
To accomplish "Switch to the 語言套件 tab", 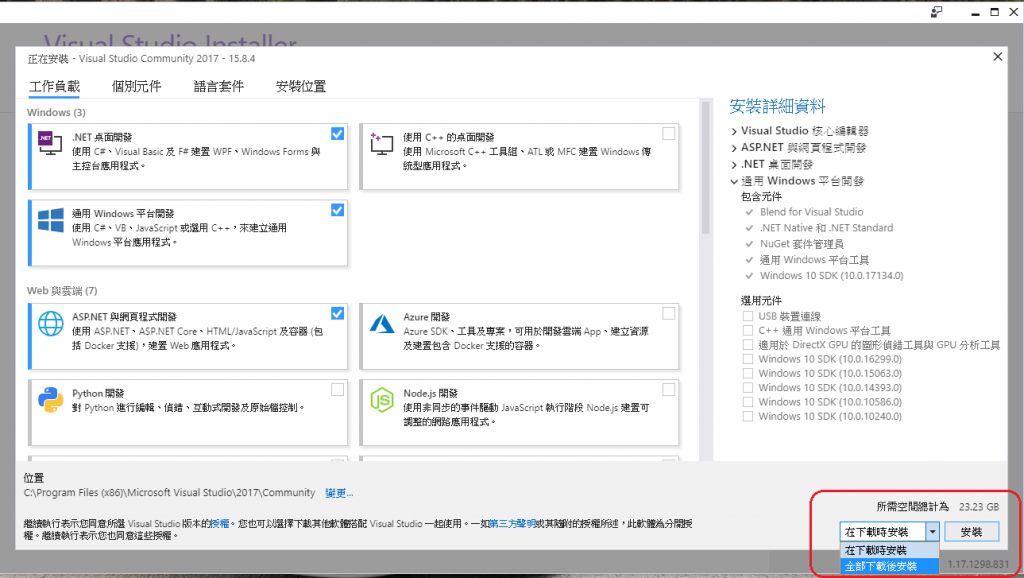I will 219,86.
